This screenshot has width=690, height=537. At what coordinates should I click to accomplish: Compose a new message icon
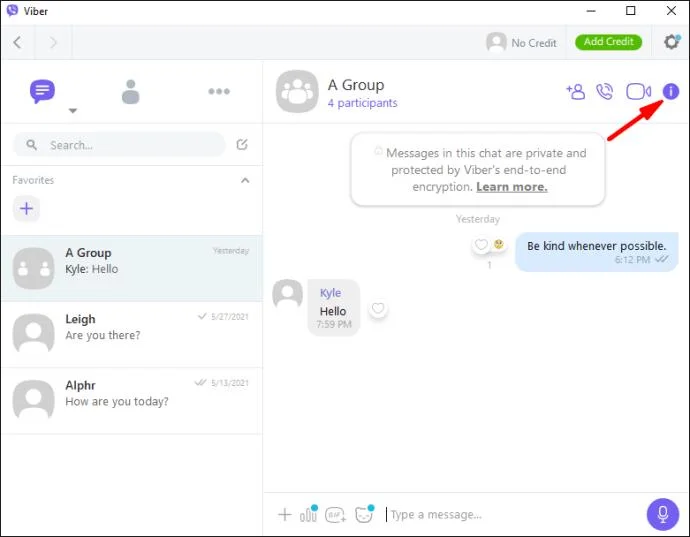(242, 144)
